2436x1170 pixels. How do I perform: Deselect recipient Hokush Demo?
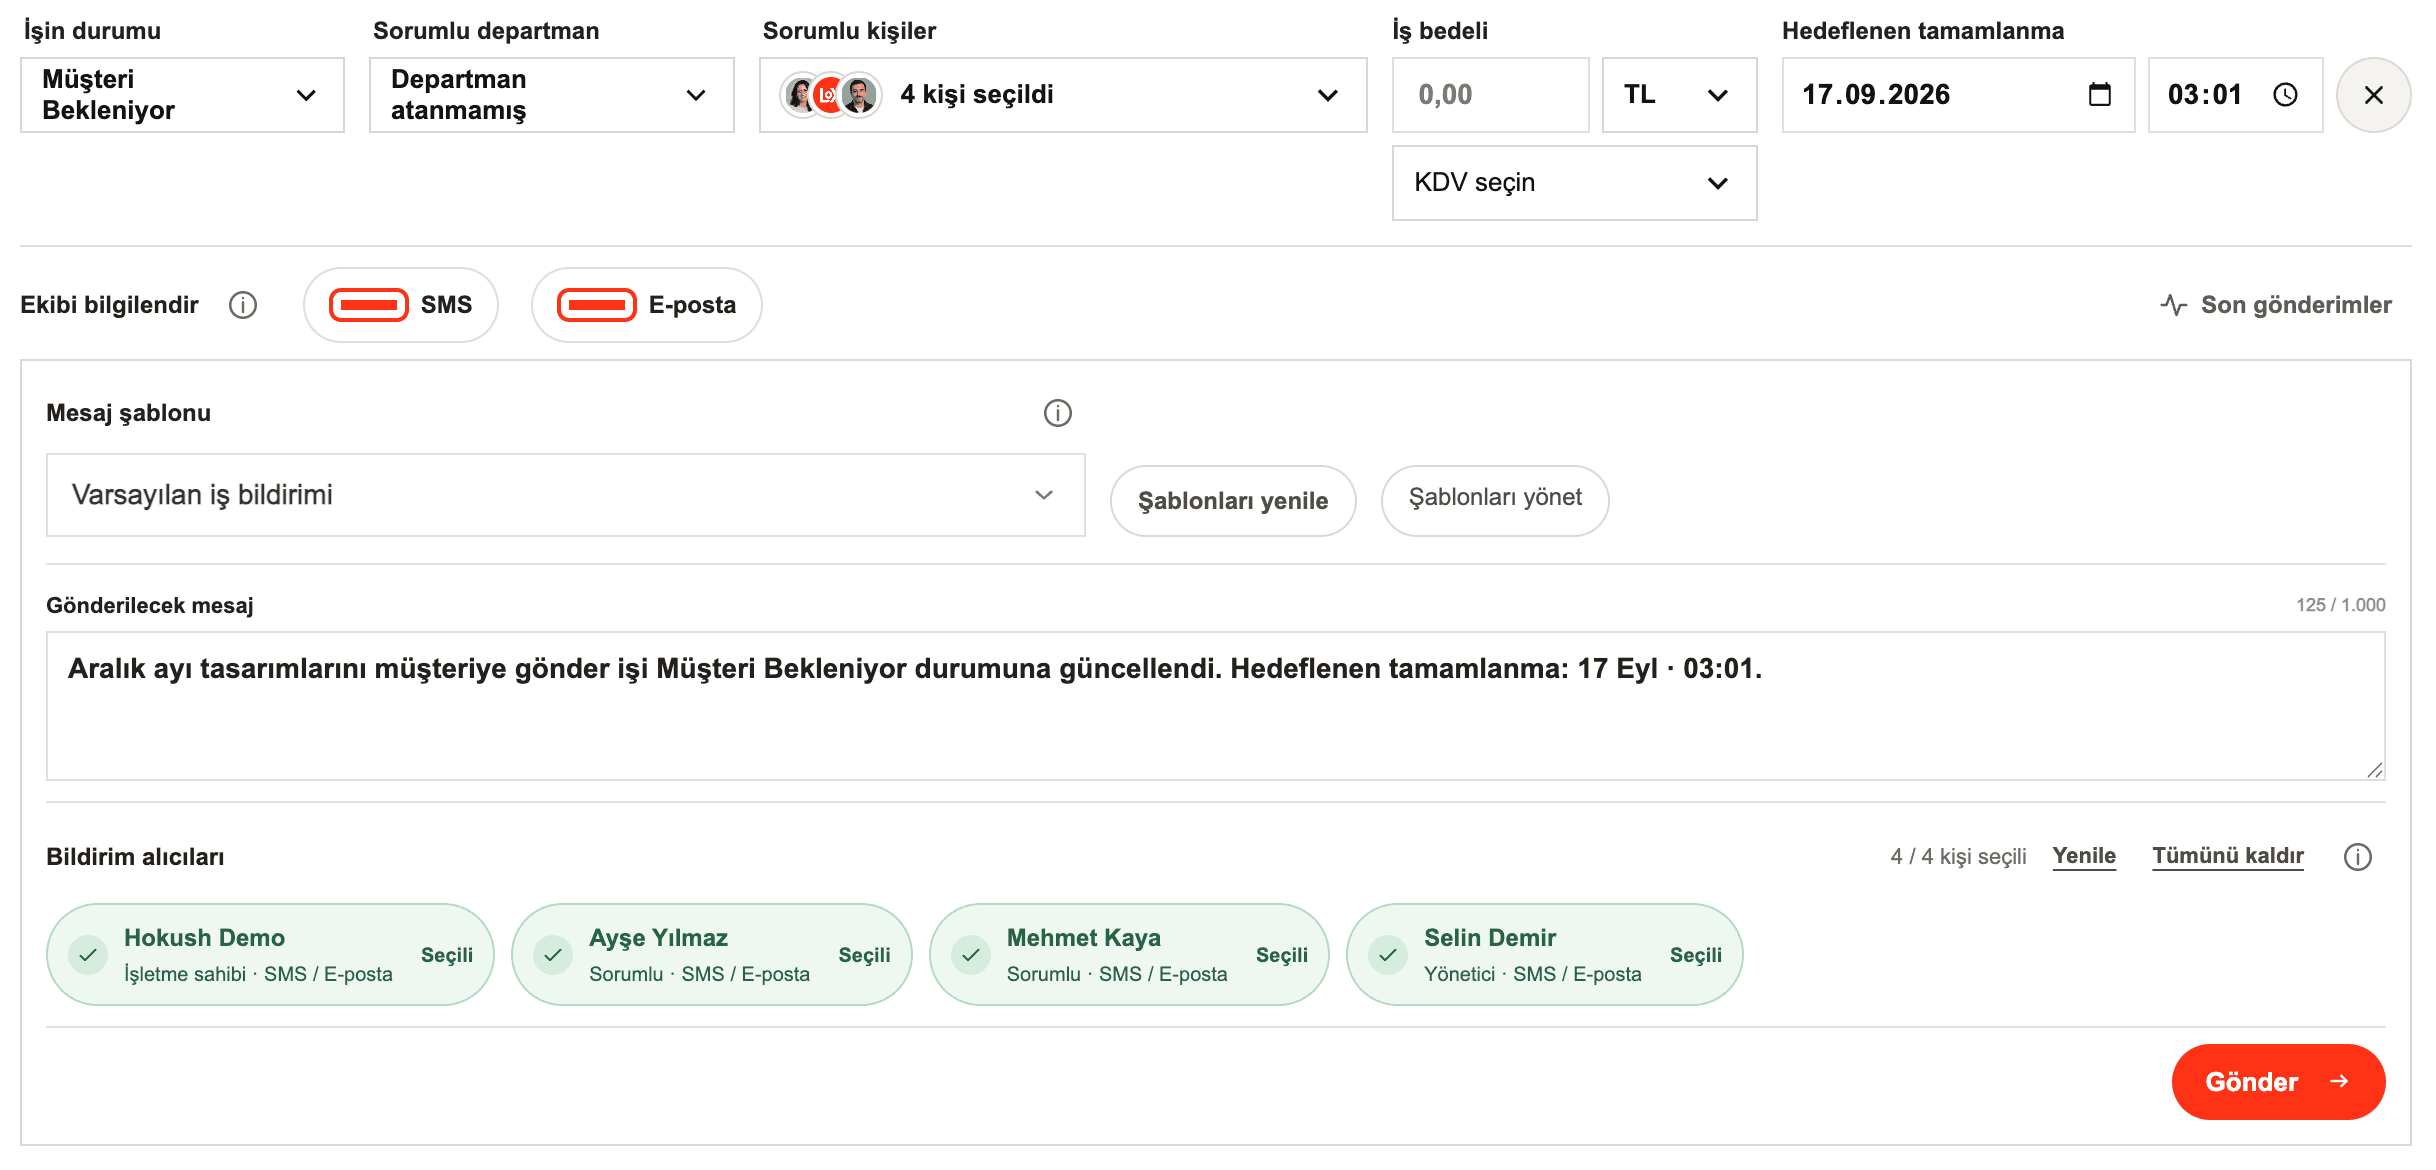270,955
